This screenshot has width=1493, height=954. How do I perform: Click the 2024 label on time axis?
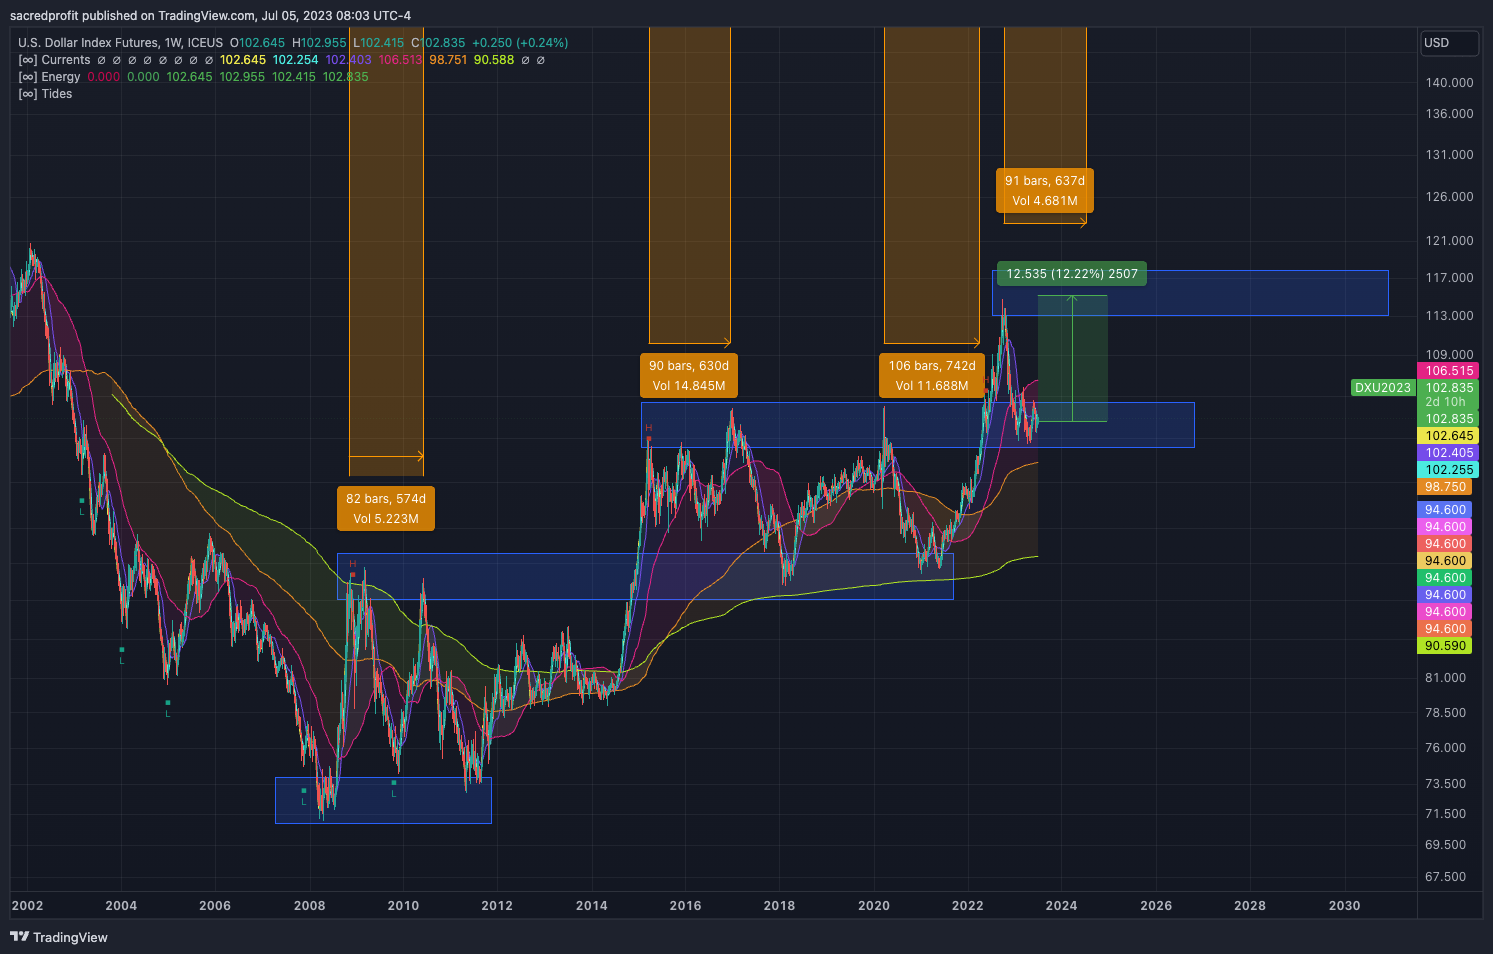1061,906
